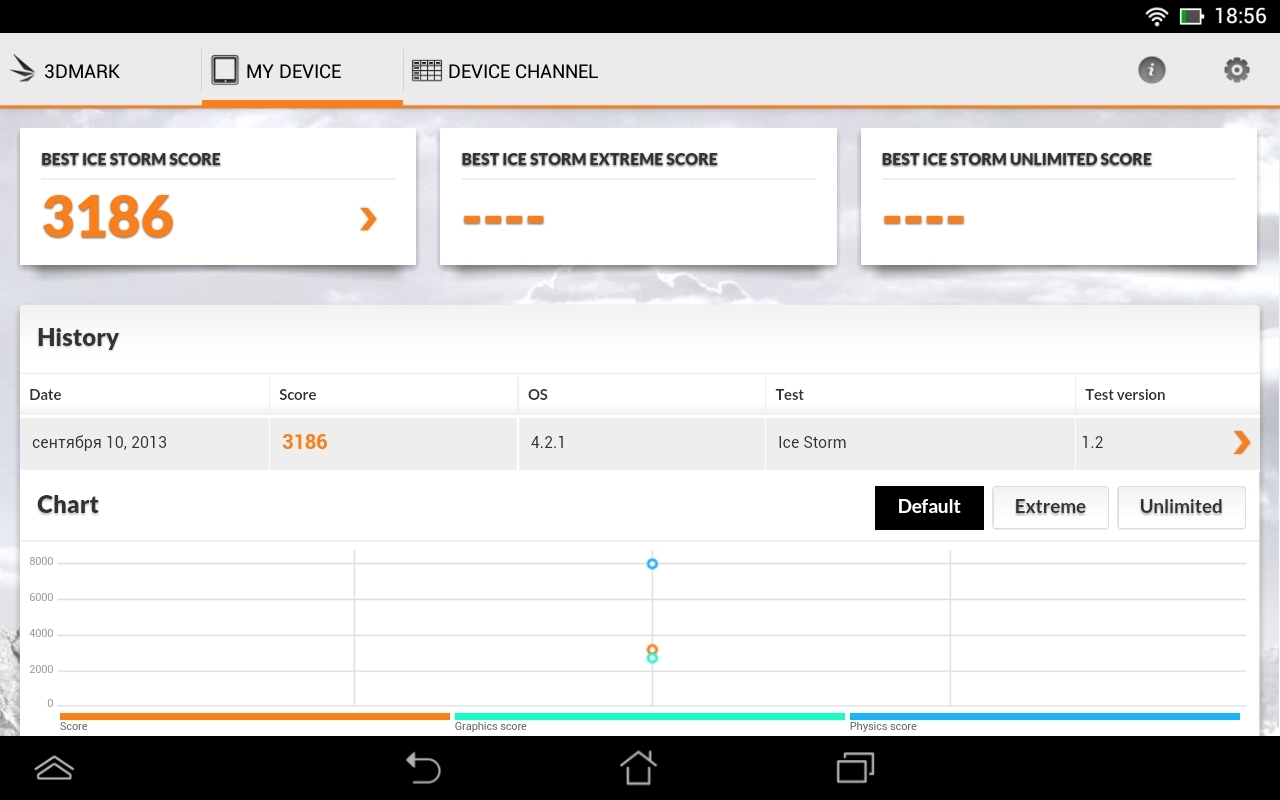Click the large 3186 best score

pos(108,217)
